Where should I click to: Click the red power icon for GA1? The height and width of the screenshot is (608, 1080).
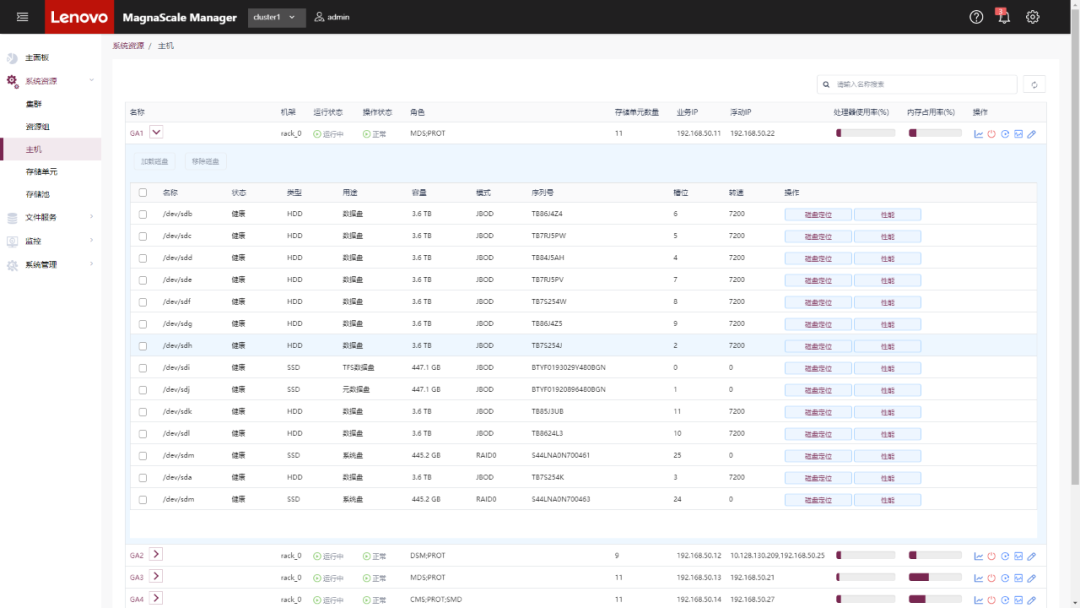pos(992,134)
